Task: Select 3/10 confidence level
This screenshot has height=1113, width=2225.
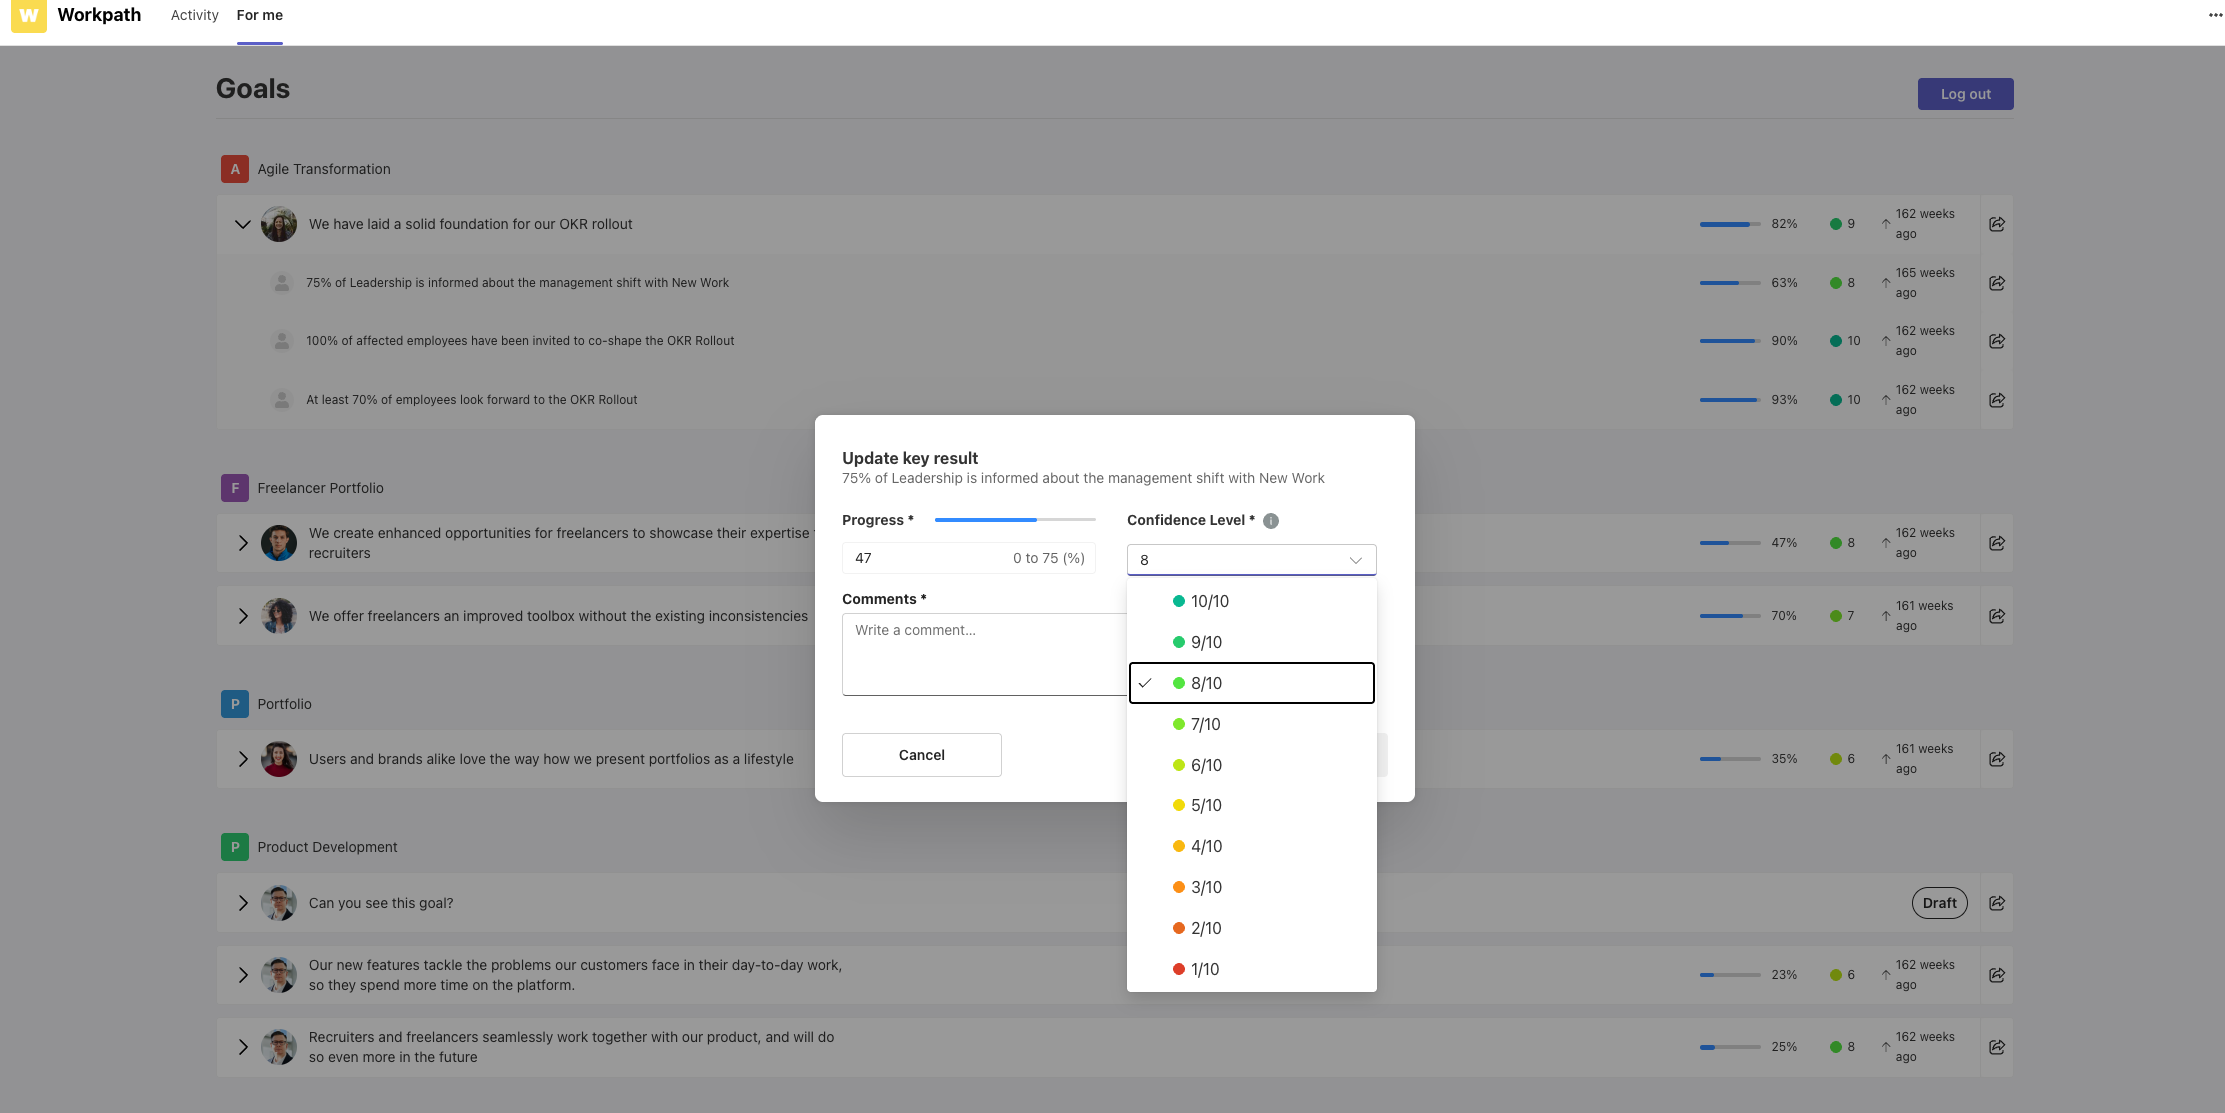Action: (1251, 887)
